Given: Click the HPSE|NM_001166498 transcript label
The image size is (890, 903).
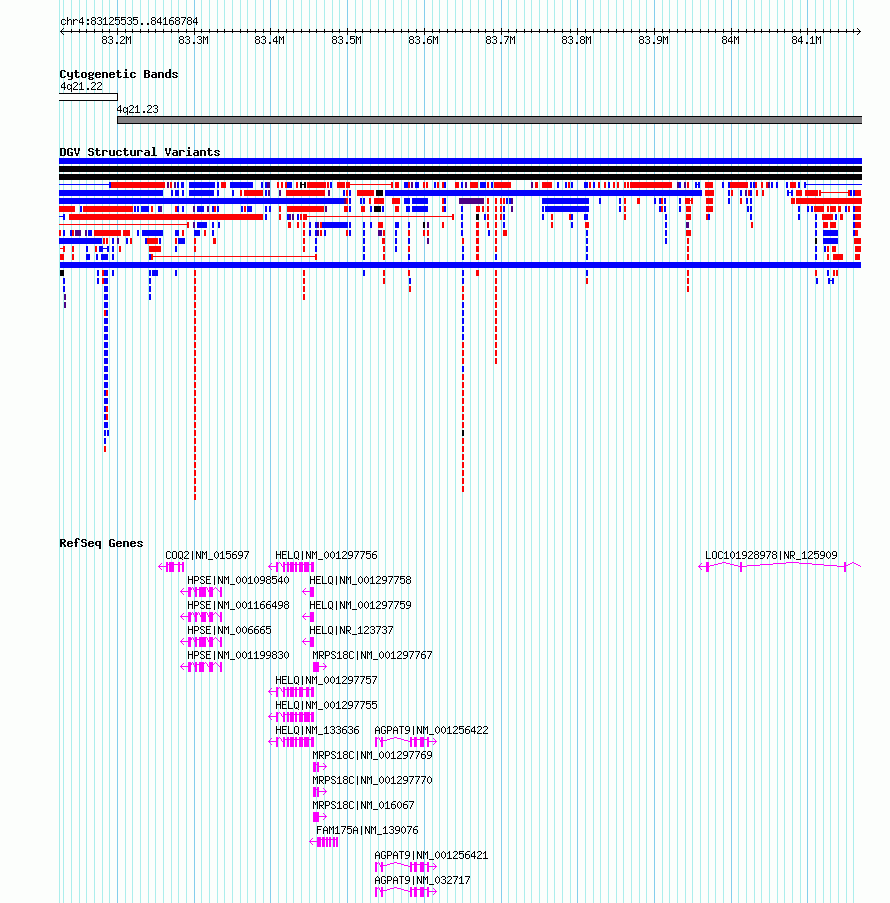Looking at the screenshot, I should click(238, 605).
